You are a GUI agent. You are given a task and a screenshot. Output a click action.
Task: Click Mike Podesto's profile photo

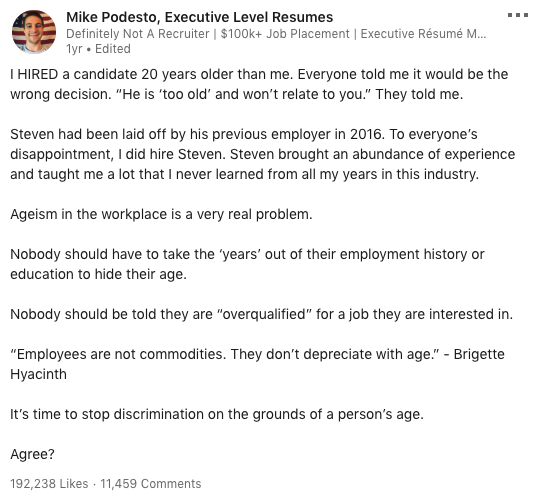click(x=34, y=32)
